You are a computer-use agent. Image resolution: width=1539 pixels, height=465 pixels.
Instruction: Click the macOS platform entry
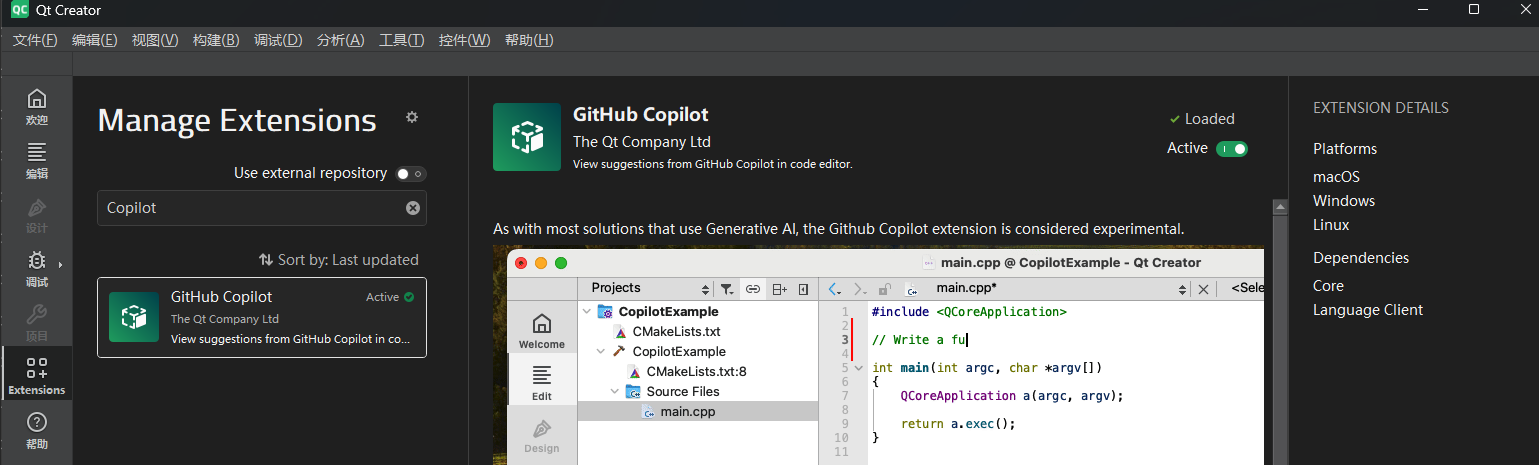(1336, 176)
